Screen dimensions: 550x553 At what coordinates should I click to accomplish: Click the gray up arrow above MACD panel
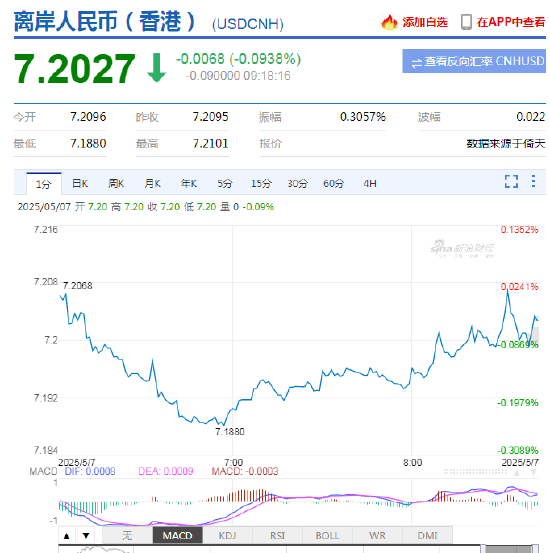pos(517,473)
